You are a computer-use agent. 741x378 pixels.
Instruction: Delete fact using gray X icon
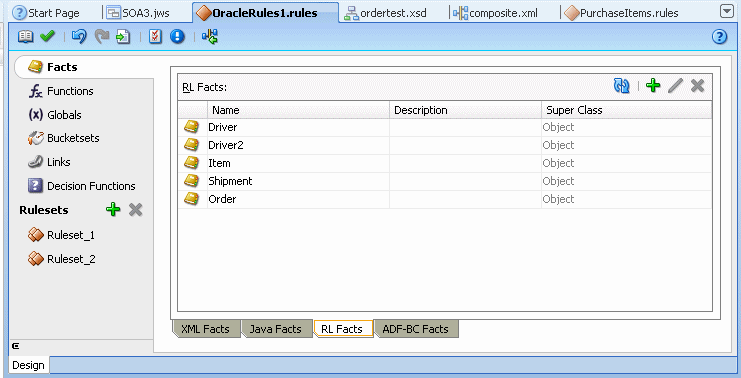(698, 86)
